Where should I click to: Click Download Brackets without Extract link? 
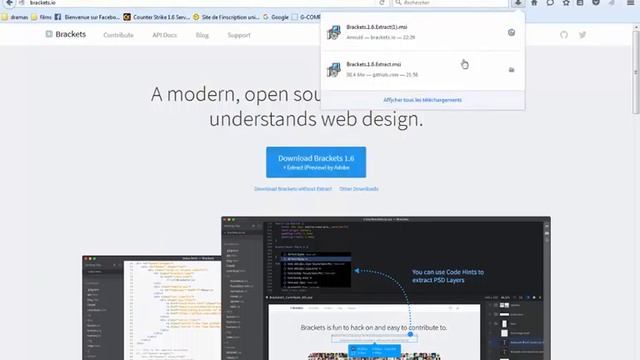(293, 189)
